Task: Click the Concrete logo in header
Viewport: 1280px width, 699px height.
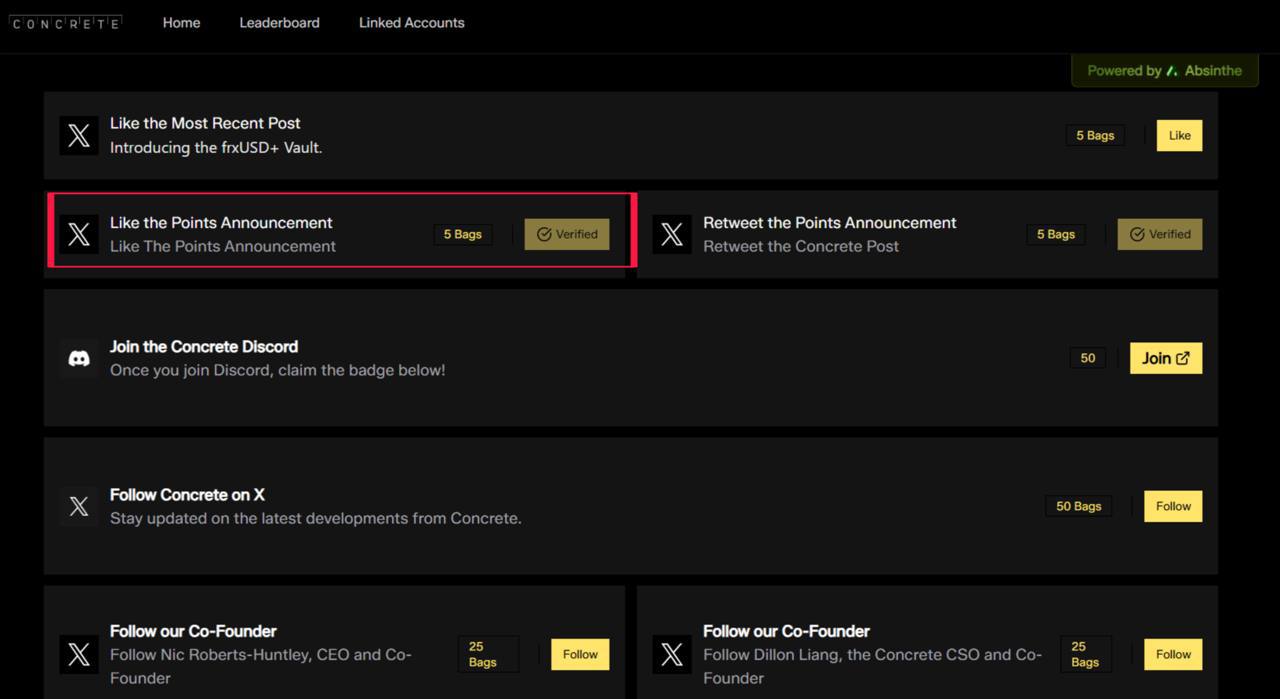Action: point(66,22)
